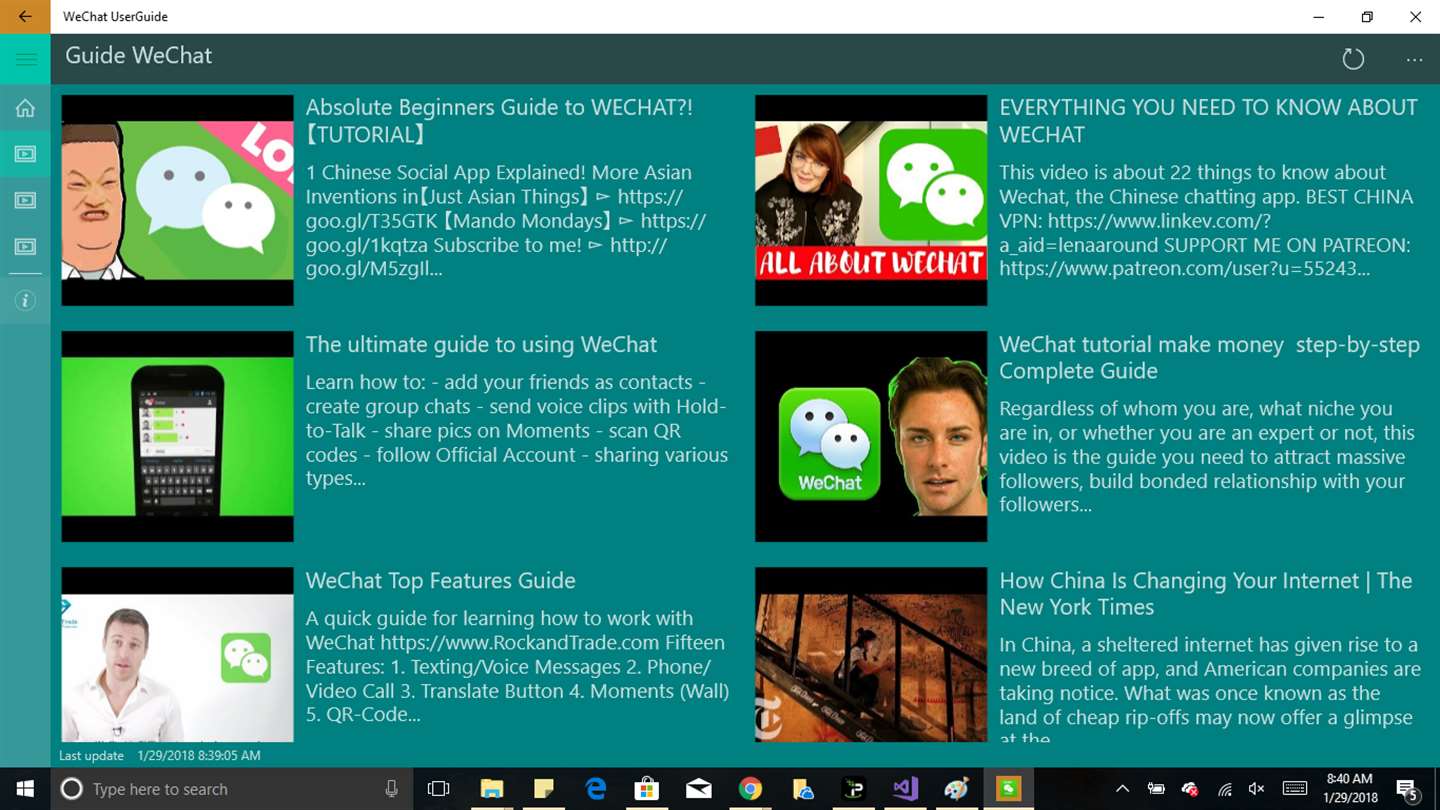
Task: Click the back arrow button in title bar
Action: 25,16
